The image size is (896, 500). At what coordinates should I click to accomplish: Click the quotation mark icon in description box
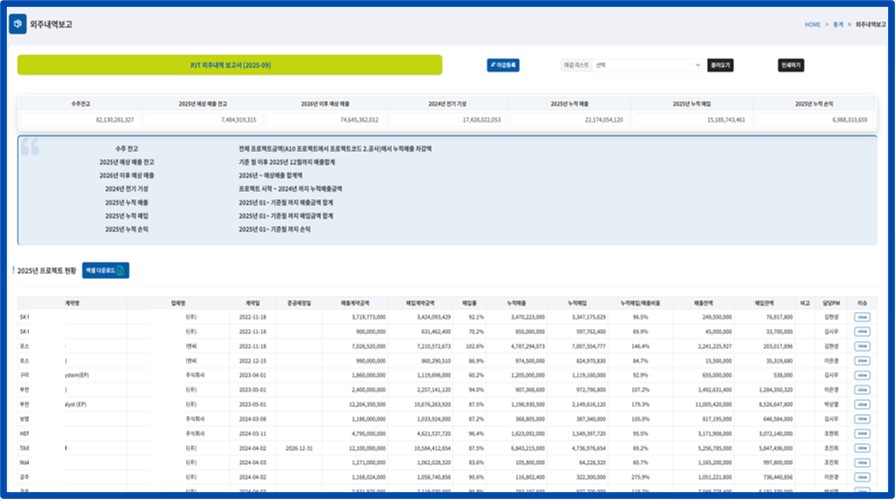30,147
